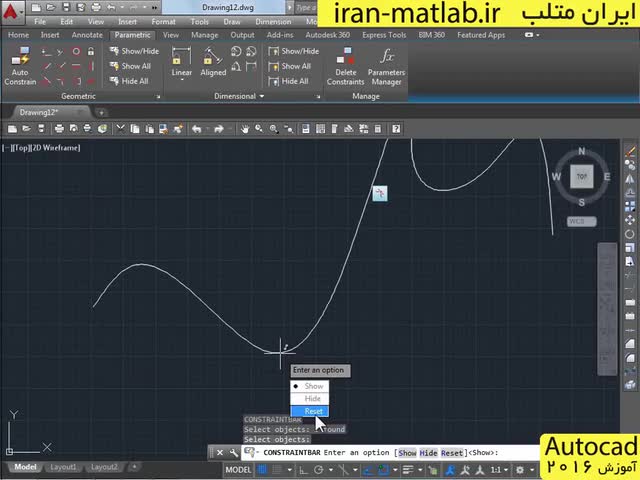Open the Geometric panel settings launcher arrow
Screen dimensions: 640x480
pos(158,97)
